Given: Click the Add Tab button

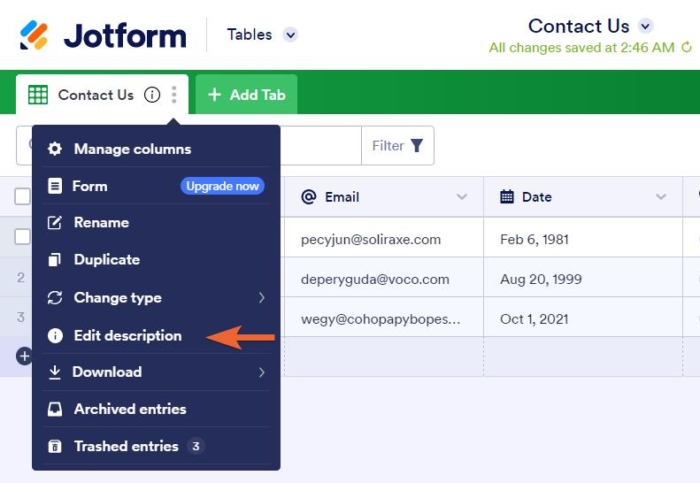Looking at the screenshot, I should tap(246, 95).
